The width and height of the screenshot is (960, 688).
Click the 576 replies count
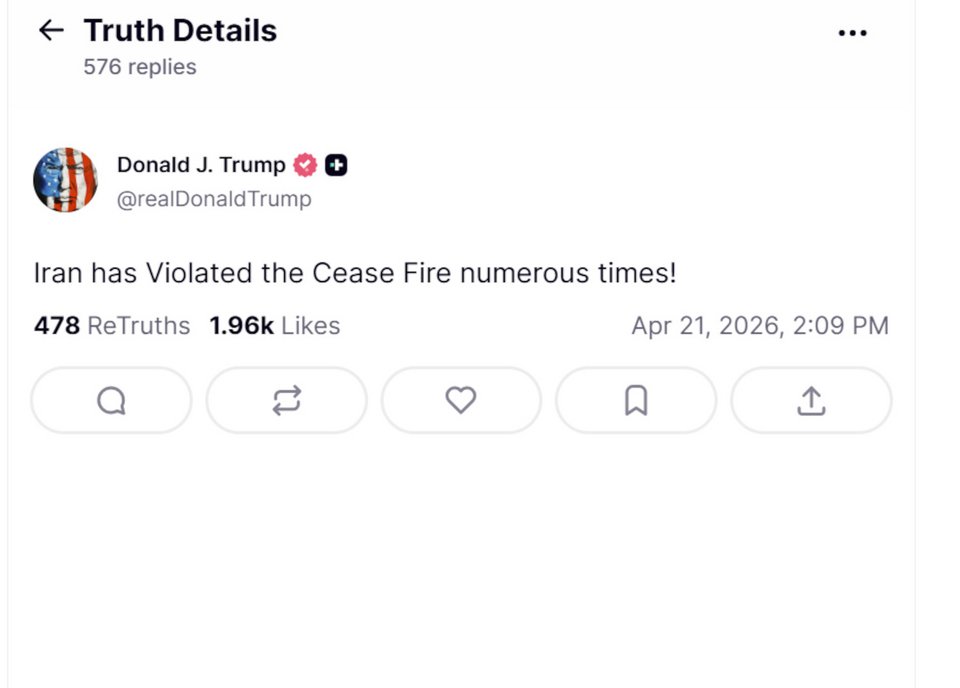pyautogui.click(x=140, y=67)
